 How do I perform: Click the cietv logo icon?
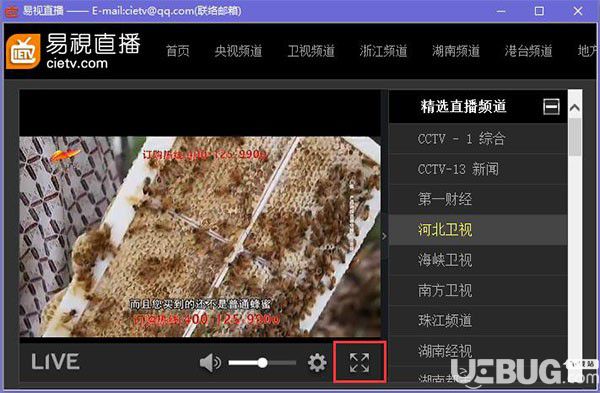click(x=23, y=51)
